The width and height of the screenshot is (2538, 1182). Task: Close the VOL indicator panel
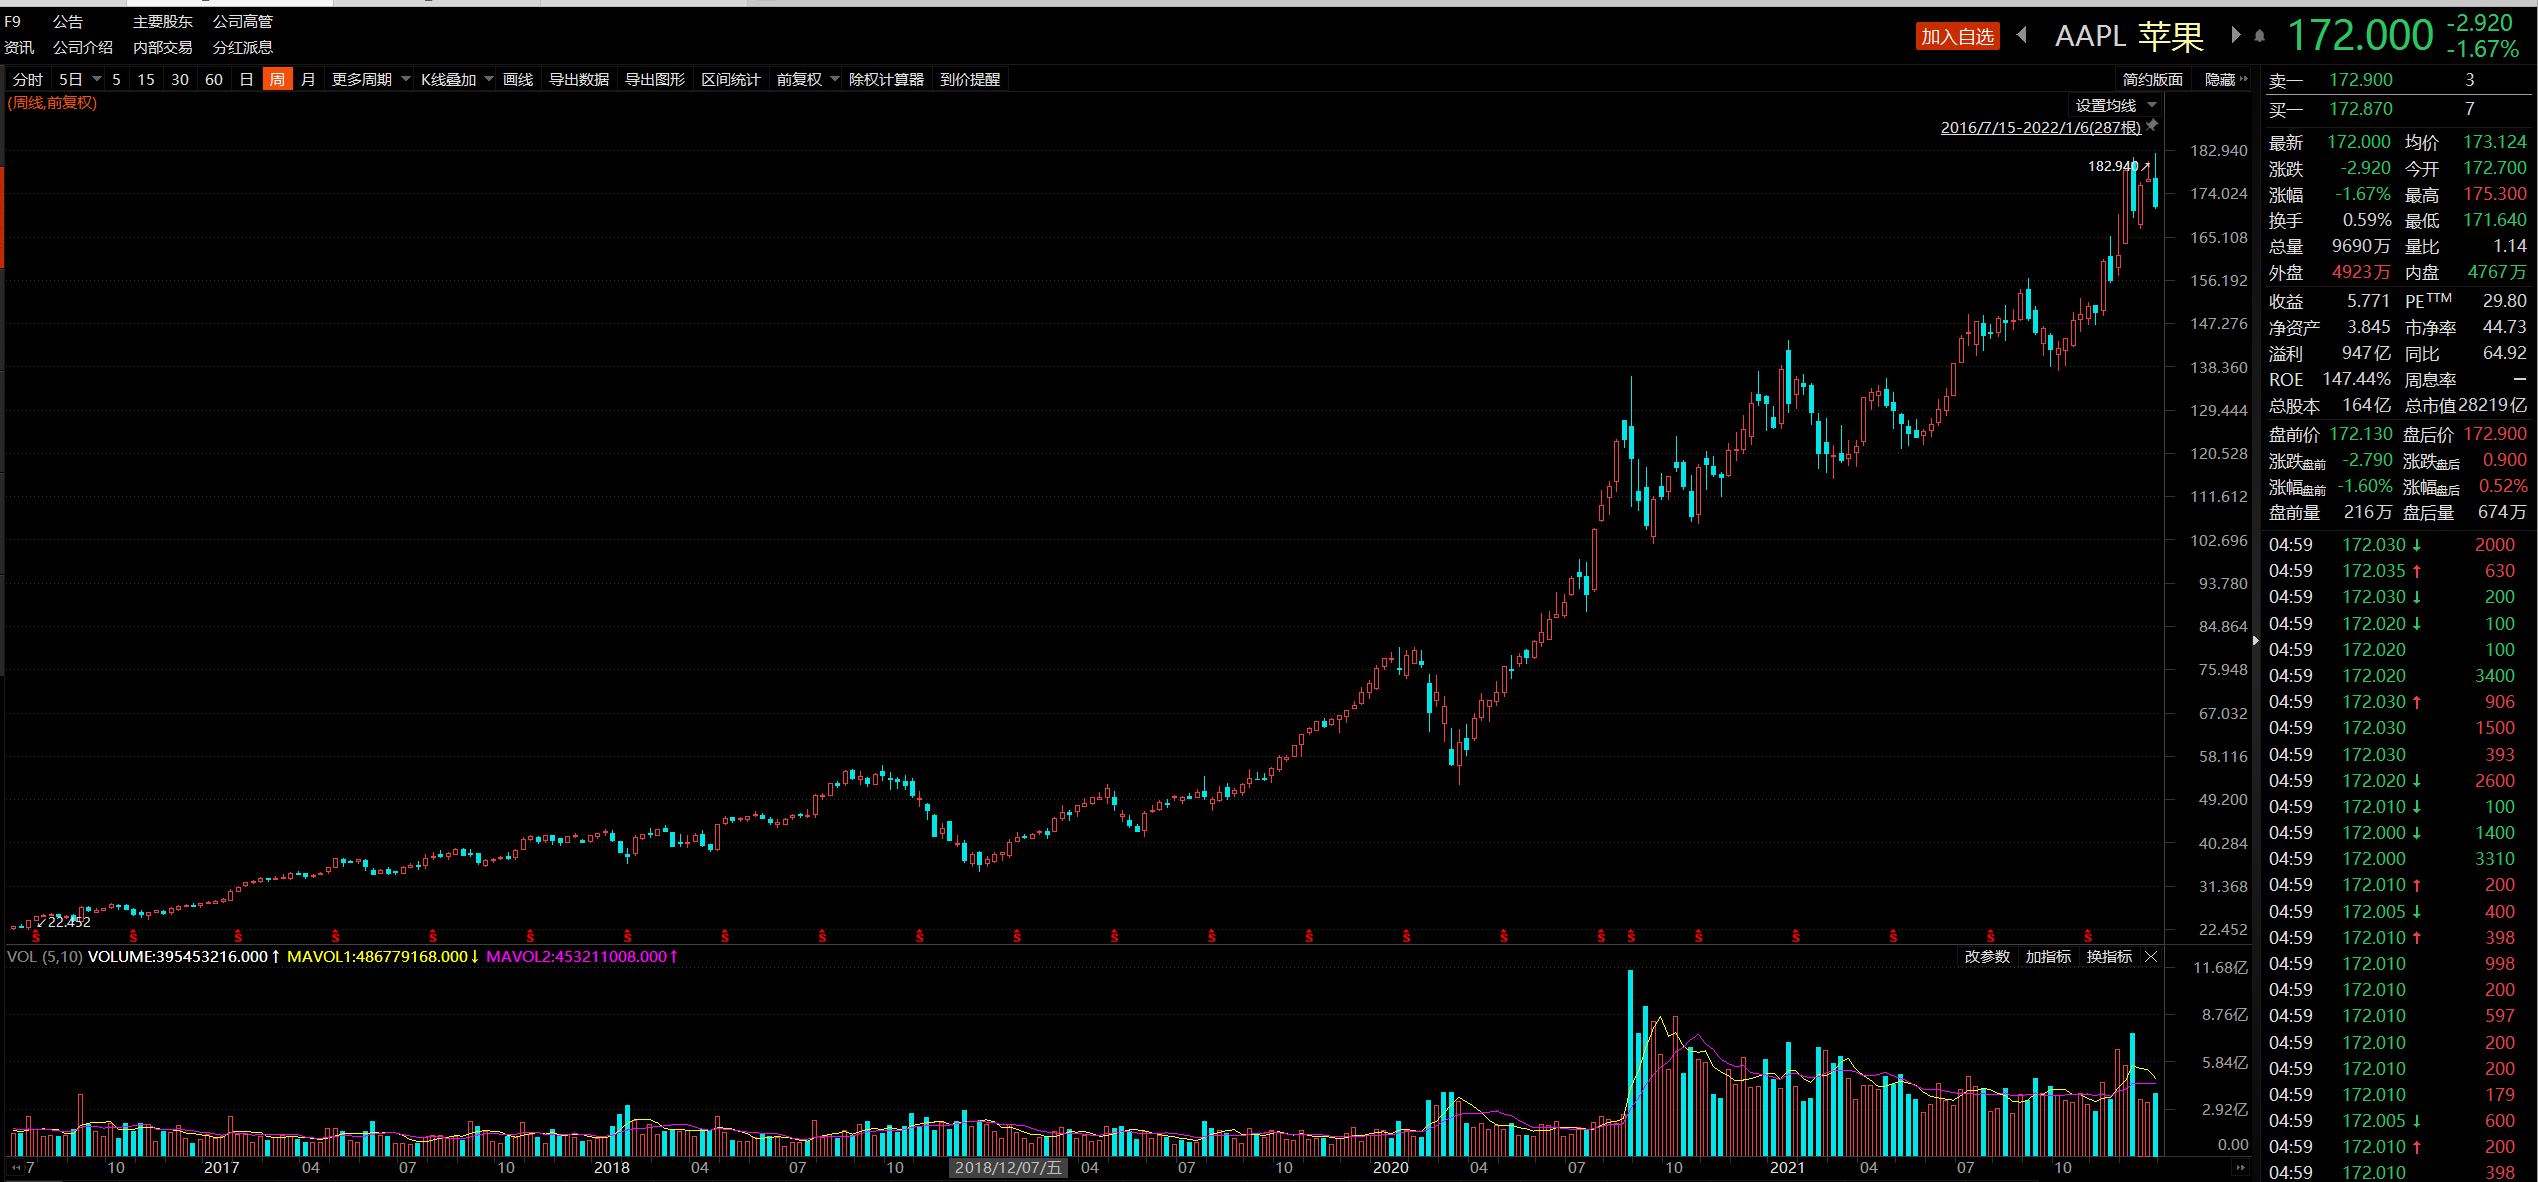[x=2151, y=957]
